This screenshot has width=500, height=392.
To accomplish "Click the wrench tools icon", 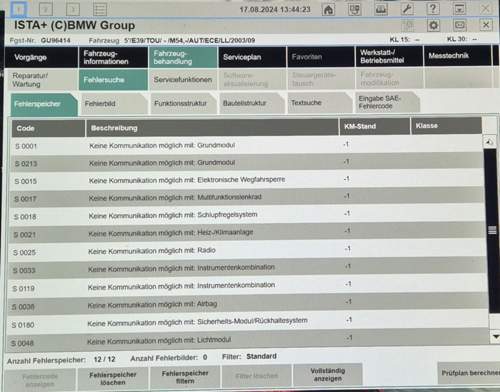I will [x=407, y=9].
